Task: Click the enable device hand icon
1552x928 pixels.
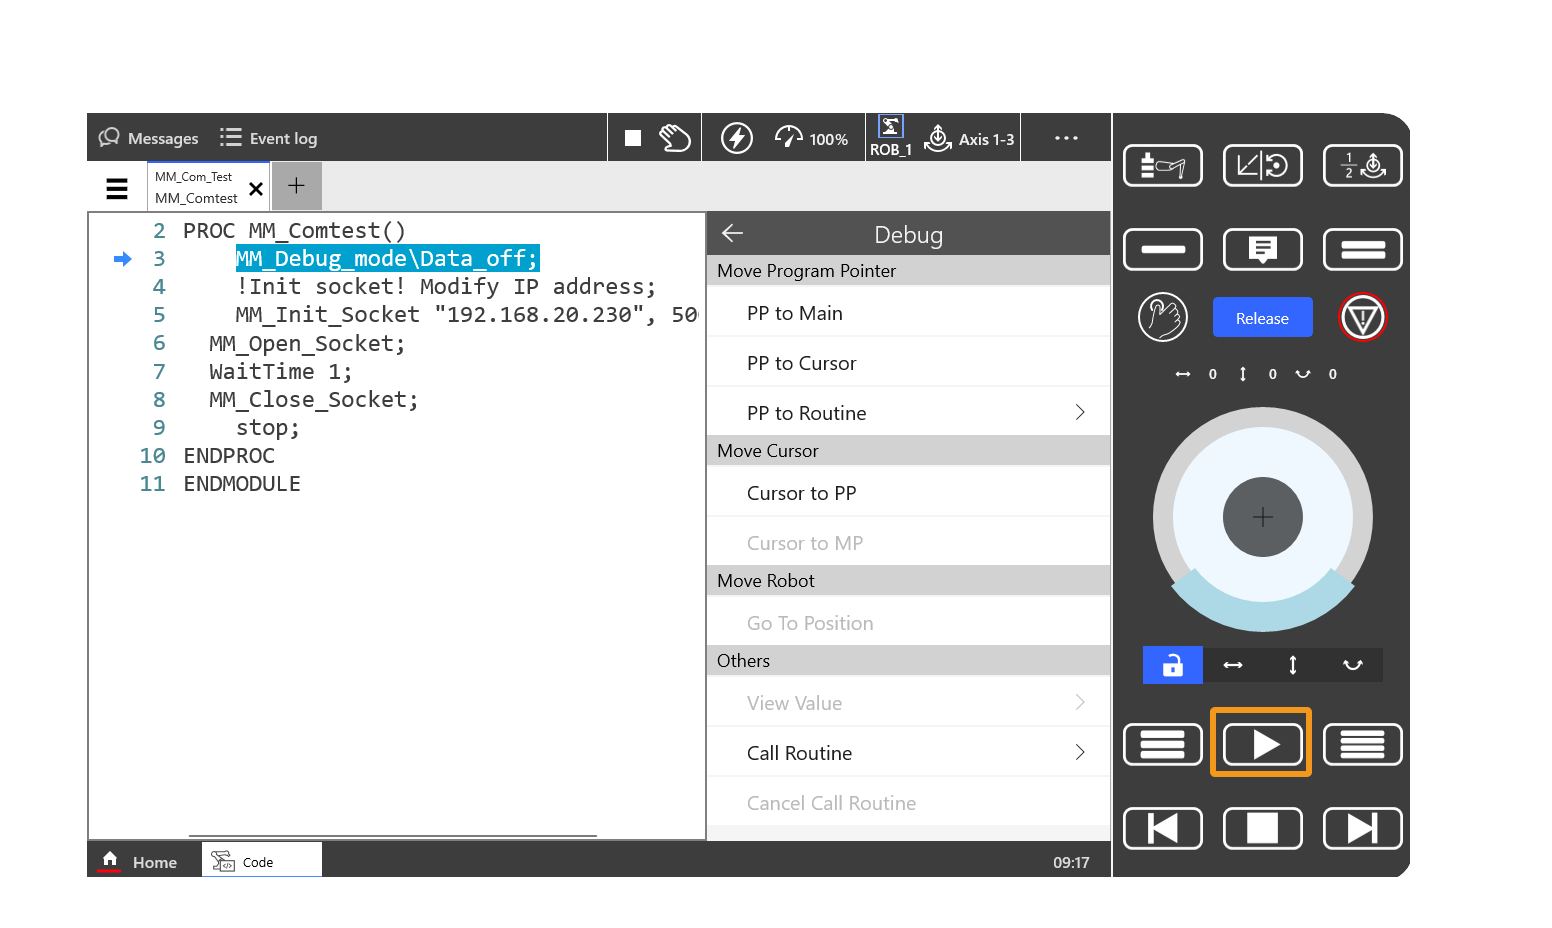Action: pos(1162,318)
